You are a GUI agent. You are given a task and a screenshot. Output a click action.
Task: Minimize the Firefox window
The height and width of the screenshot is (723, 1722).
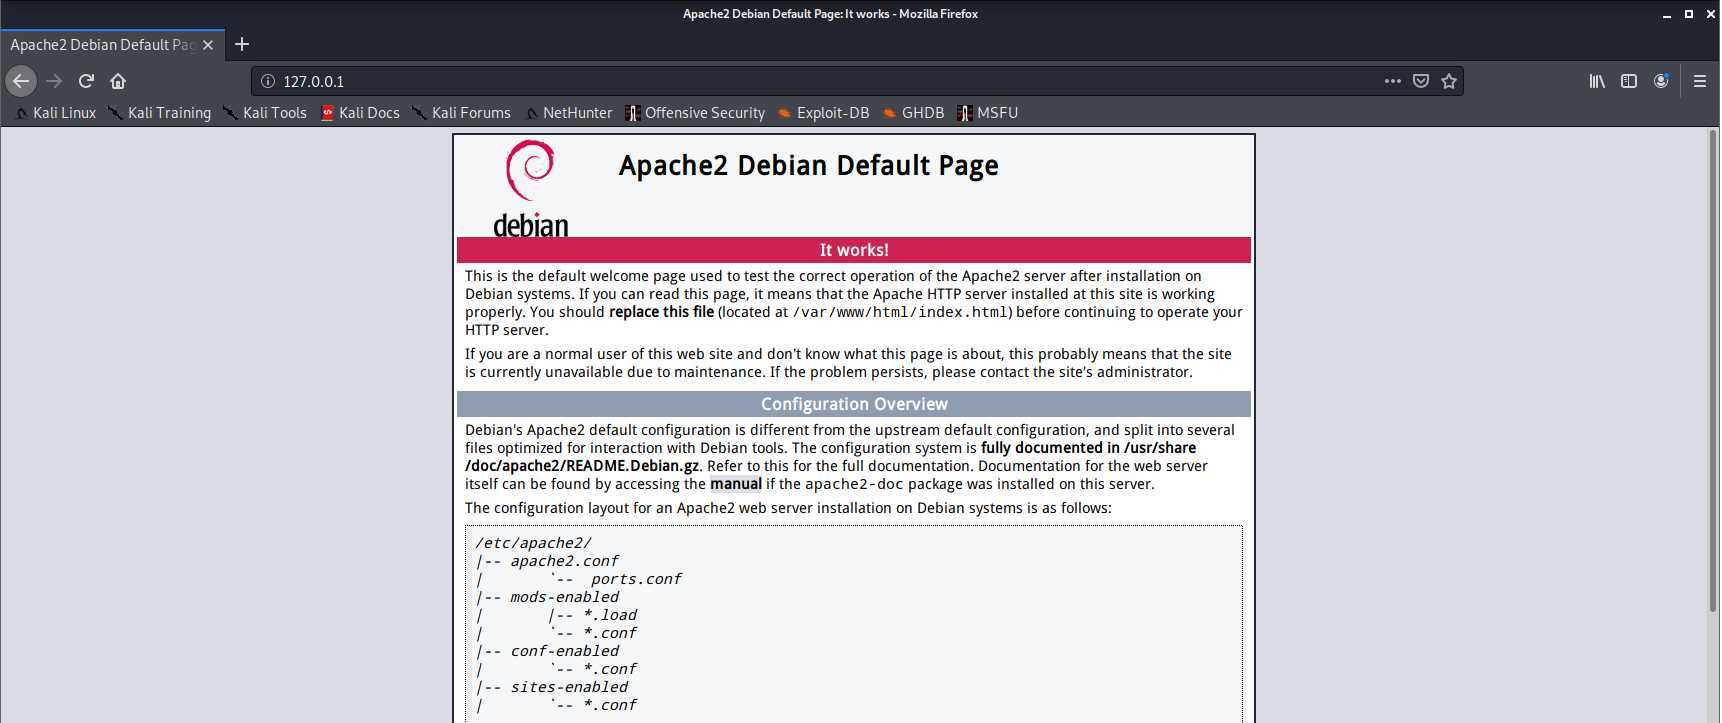tap(1667, 14)
